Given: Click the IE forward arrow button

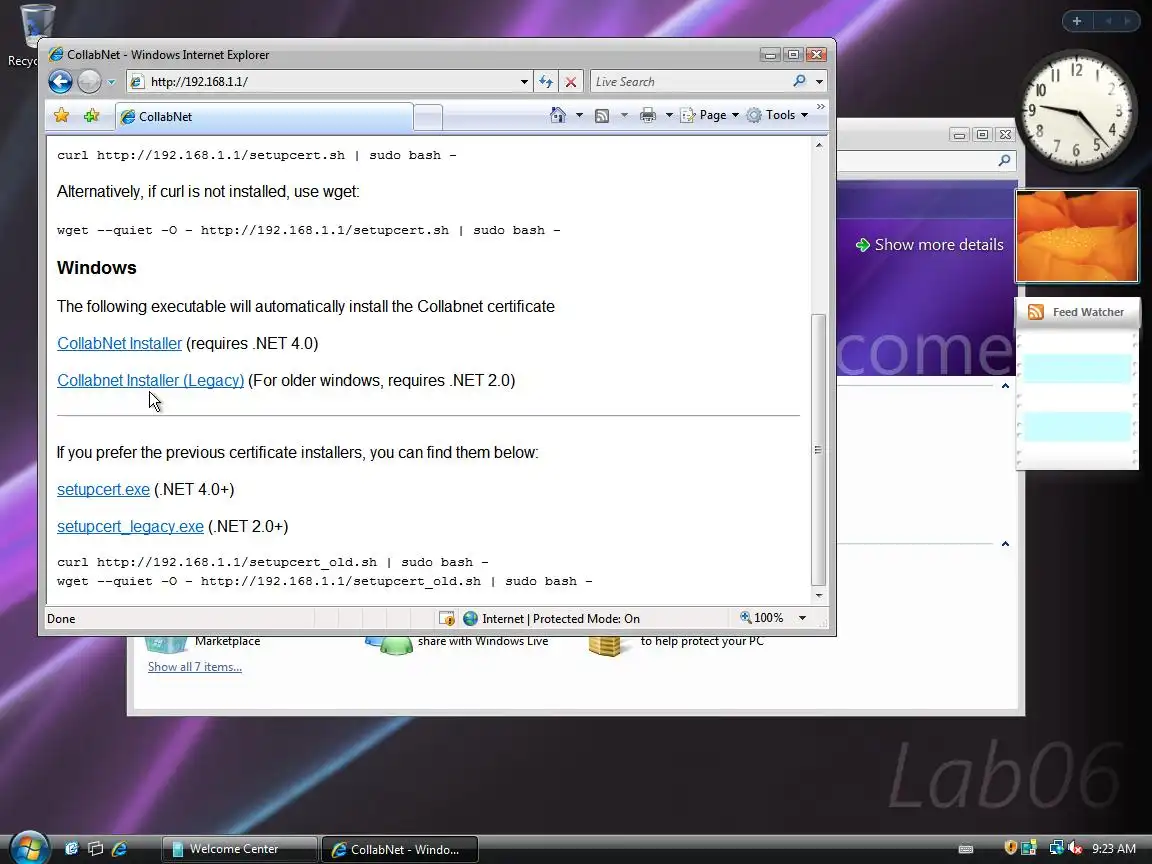Looking at the screenshot, I should (89, 82).
